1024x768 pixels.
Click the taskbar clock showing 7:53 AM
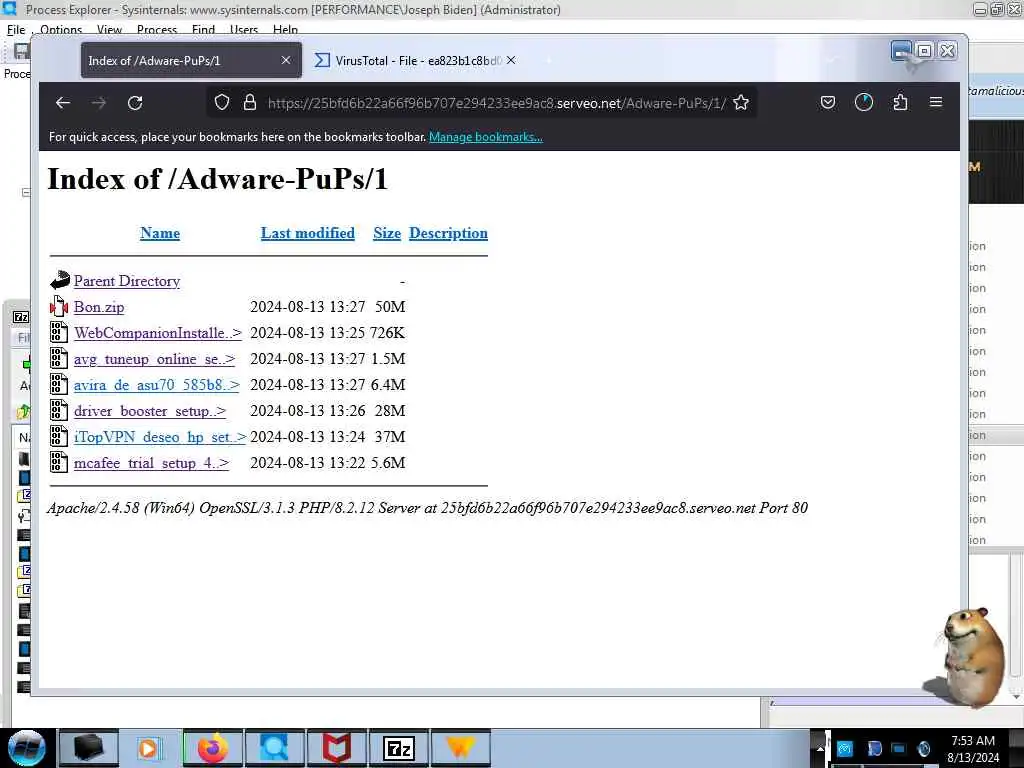coord(973,749)
